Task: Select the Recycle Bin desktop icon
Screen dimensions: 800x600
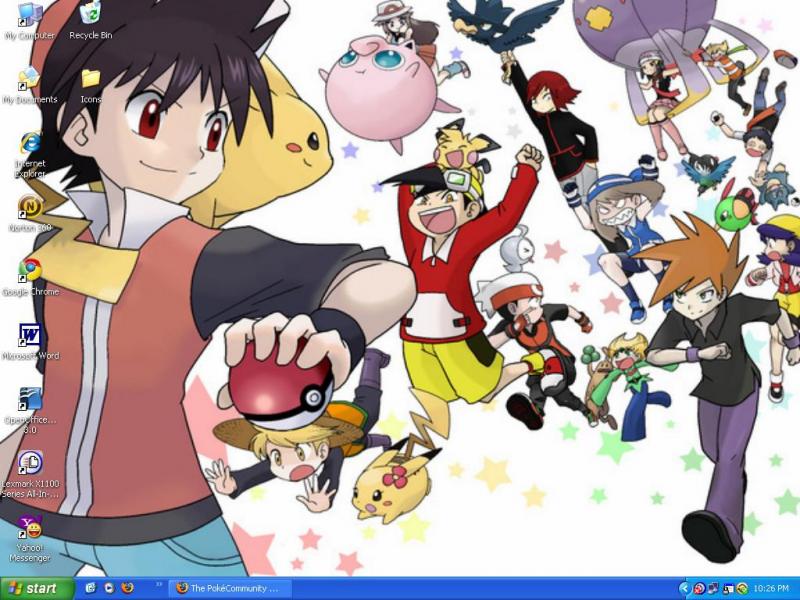Action: coord(90,21)
